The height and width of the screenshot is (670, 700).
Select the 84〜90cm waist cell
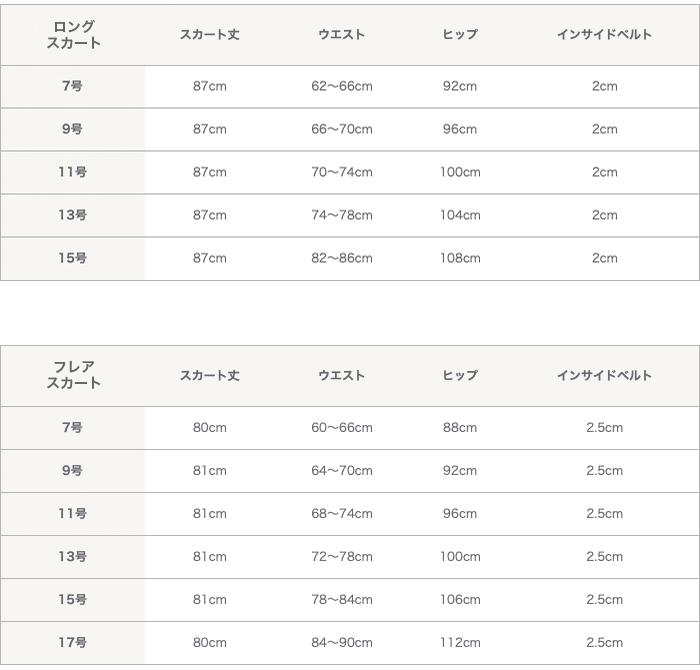click(341, 643)
